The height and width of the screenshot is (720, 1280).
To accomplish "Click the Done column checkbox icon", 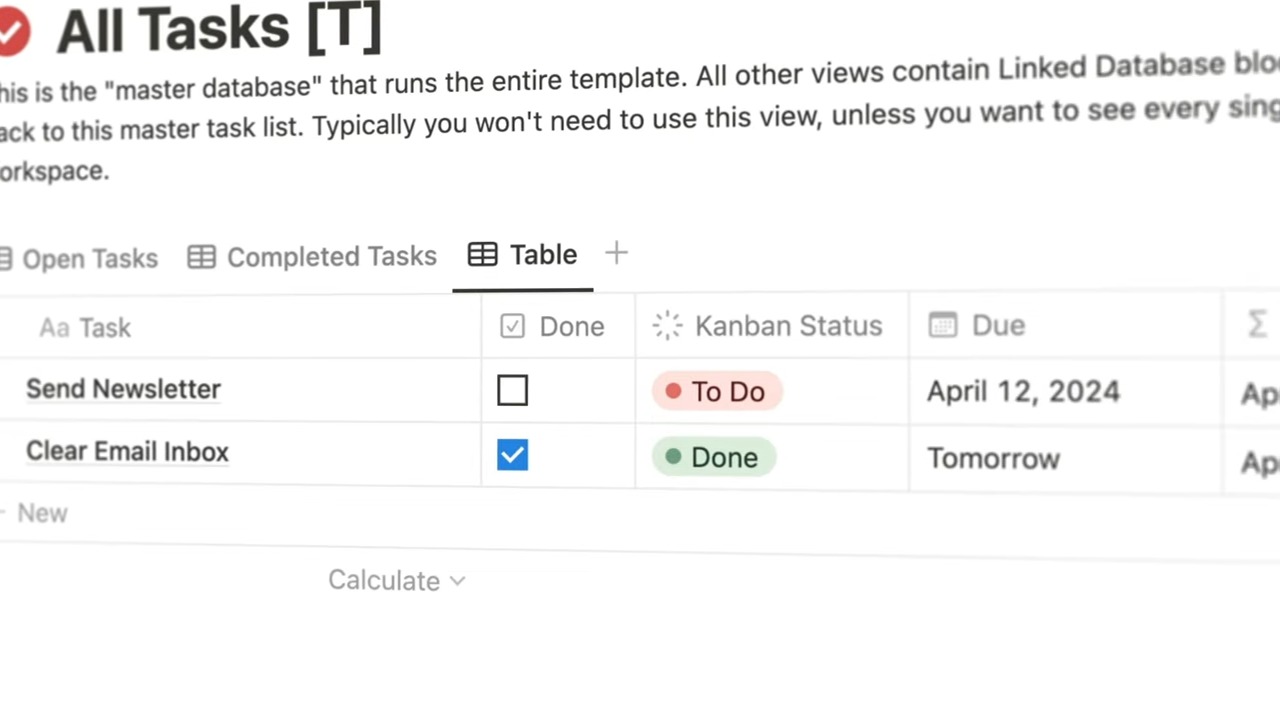I will coord(512,326).
